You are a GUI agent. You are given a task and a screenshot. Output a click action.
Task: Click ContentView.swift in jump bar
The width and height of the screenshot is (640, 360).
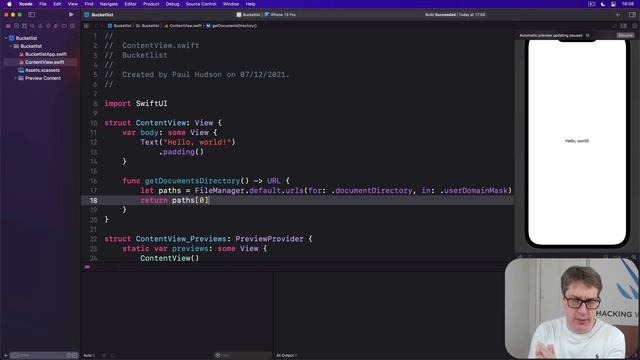pyautogui.click(x=183, y=26)
